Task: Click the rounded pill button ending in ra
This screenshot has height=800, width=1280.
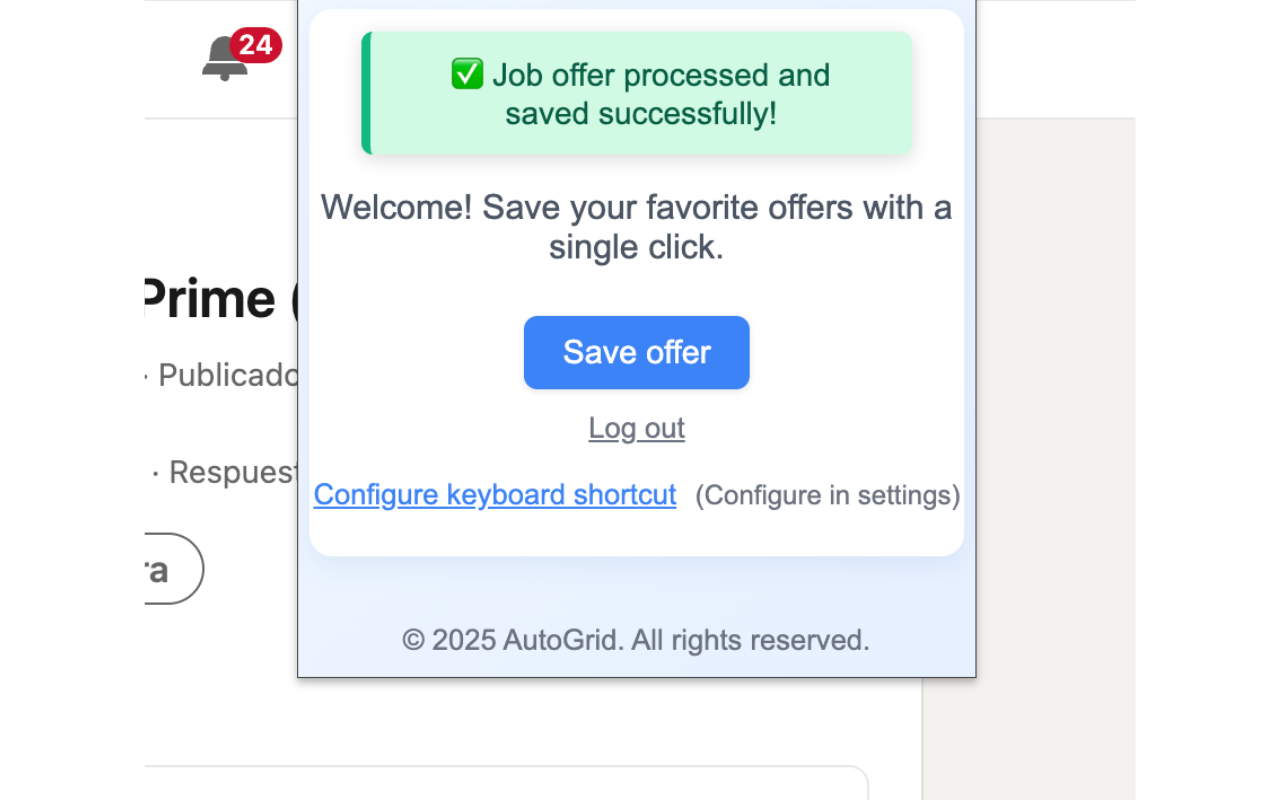Action: tap(160, 569)
